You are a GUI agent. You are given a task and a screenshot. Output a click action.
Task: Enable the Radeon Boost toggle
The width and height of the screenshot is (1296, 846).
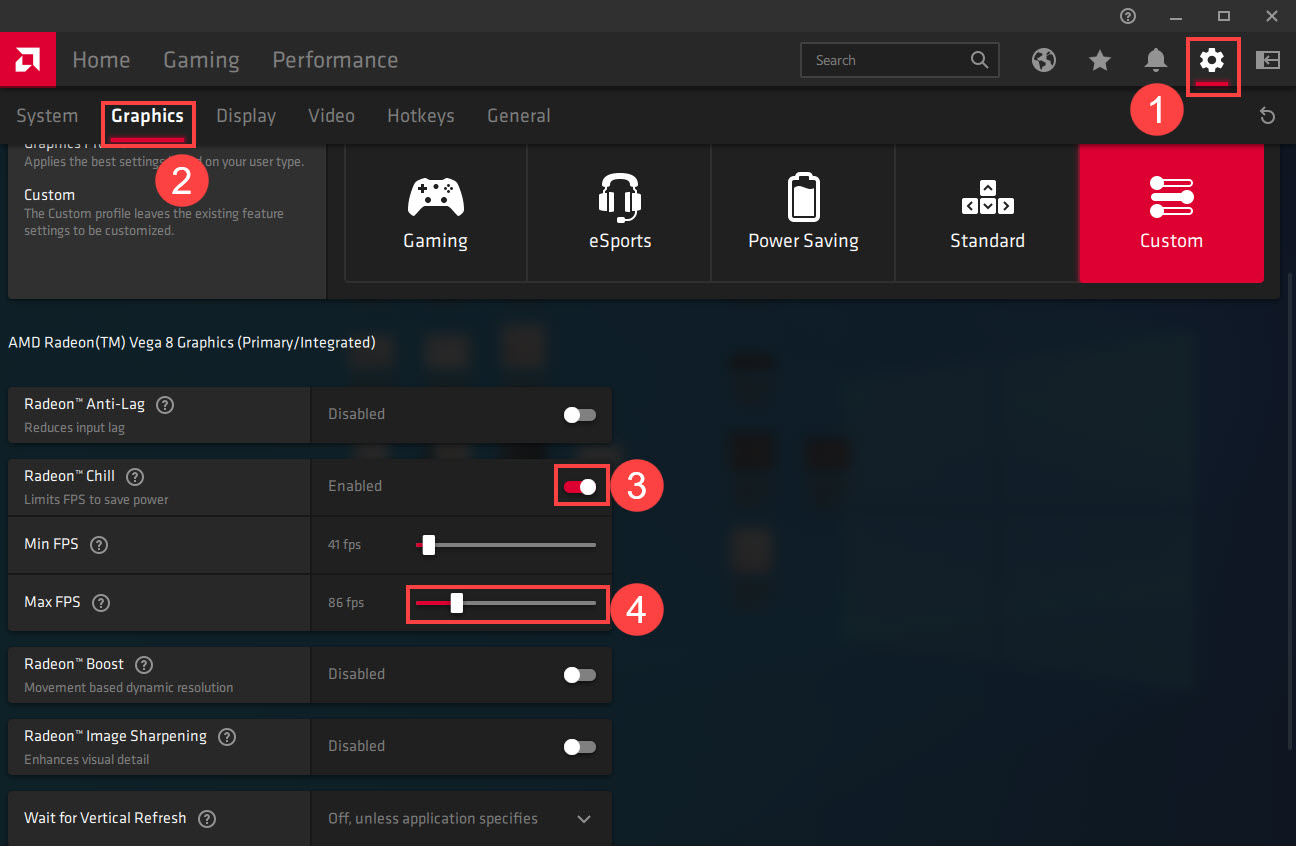pyautogui.click(x=580, y=674)
